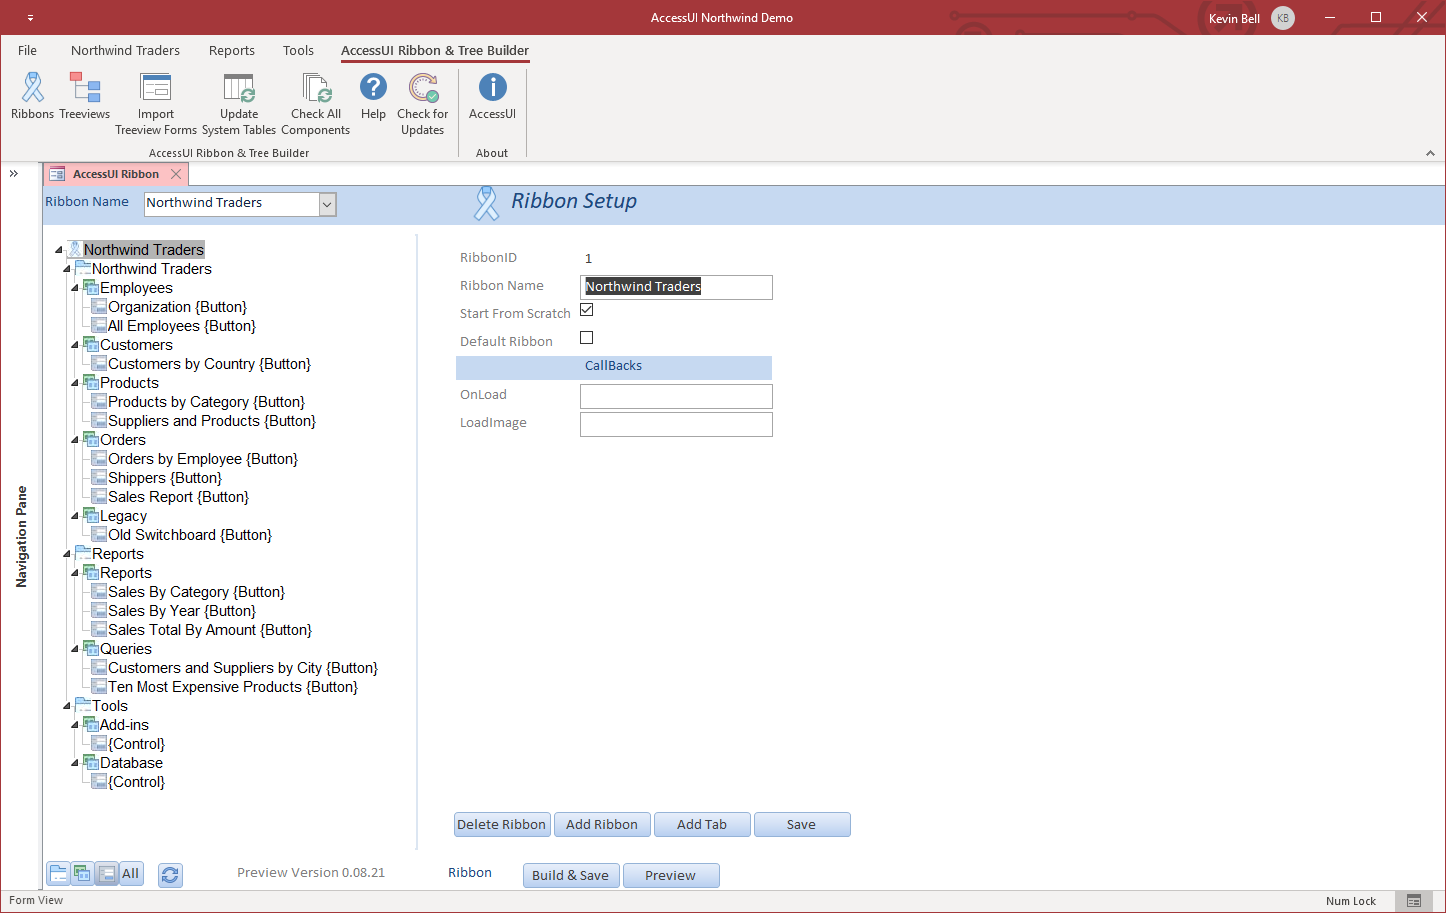Image resolution: width=1446 pixels, height=913 pixels.
Task: Select Customers by Country {Button} node
Action: (209, 364)
